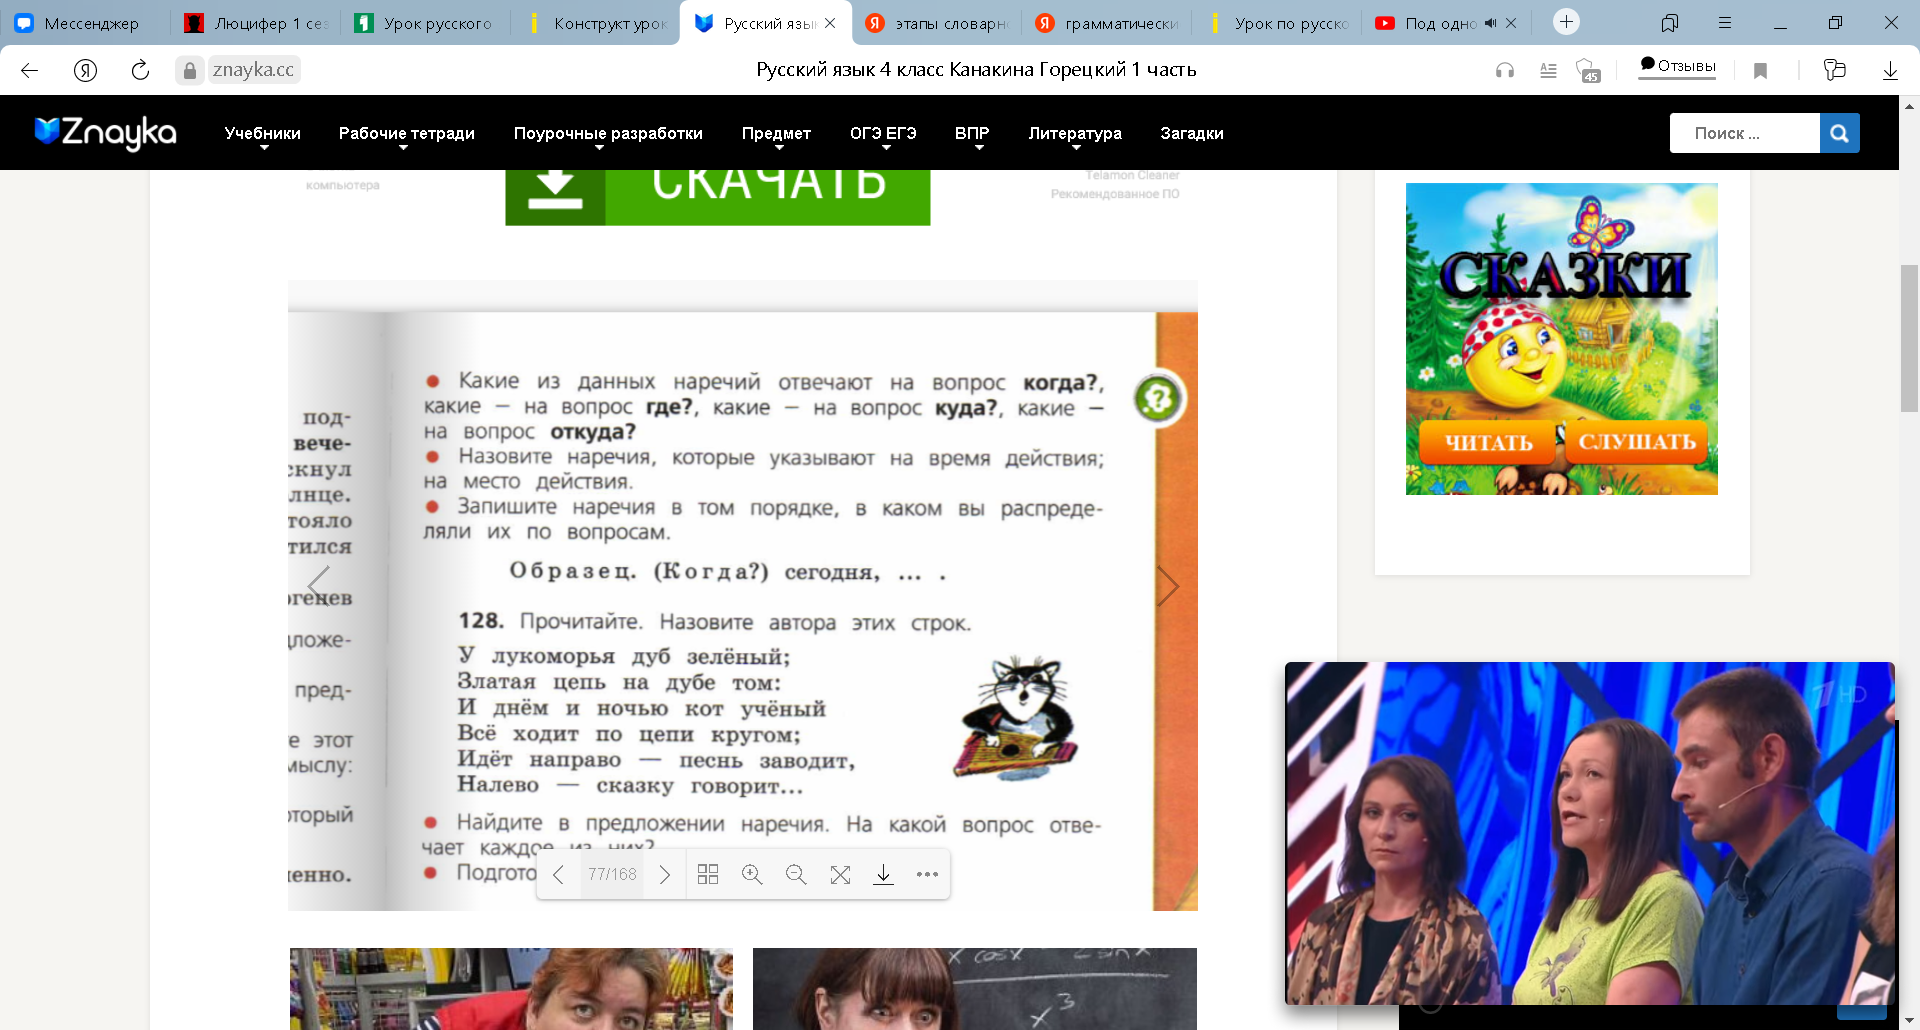Image resolution: width=1920 pixels, height=1030 pixels.
Task: Click the headphones read-aloud icon
Action: [1504, 70]
